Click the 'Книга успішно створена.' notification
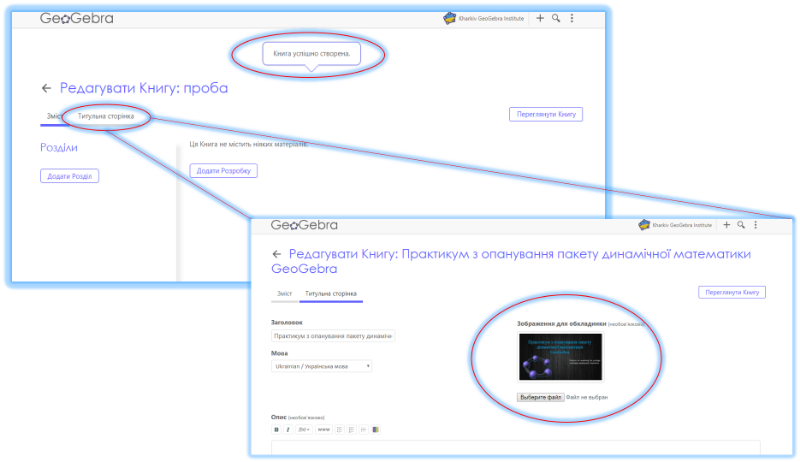This screenshot has width=800, height=462. tap(312, 54)
